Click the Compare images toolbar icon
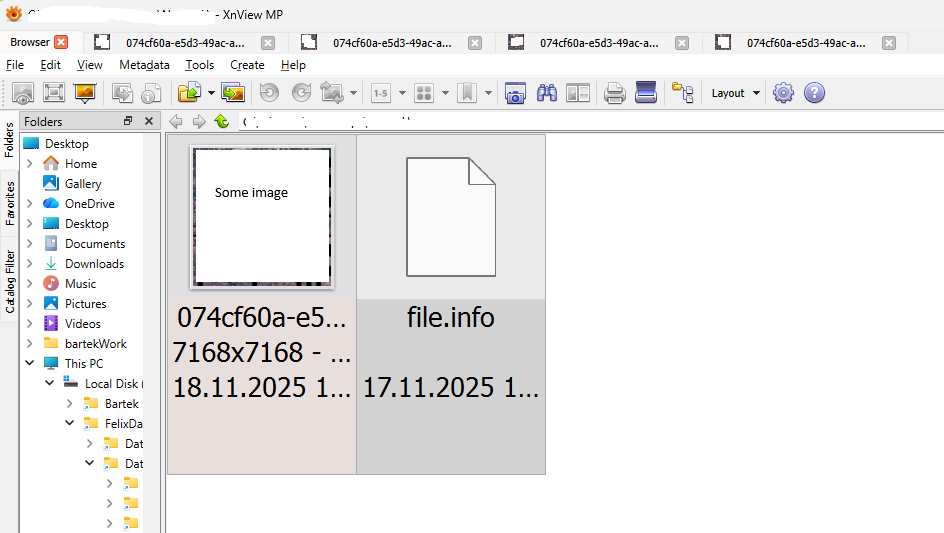The height and width of the screenshot is (533, 944). click(578, 93)
